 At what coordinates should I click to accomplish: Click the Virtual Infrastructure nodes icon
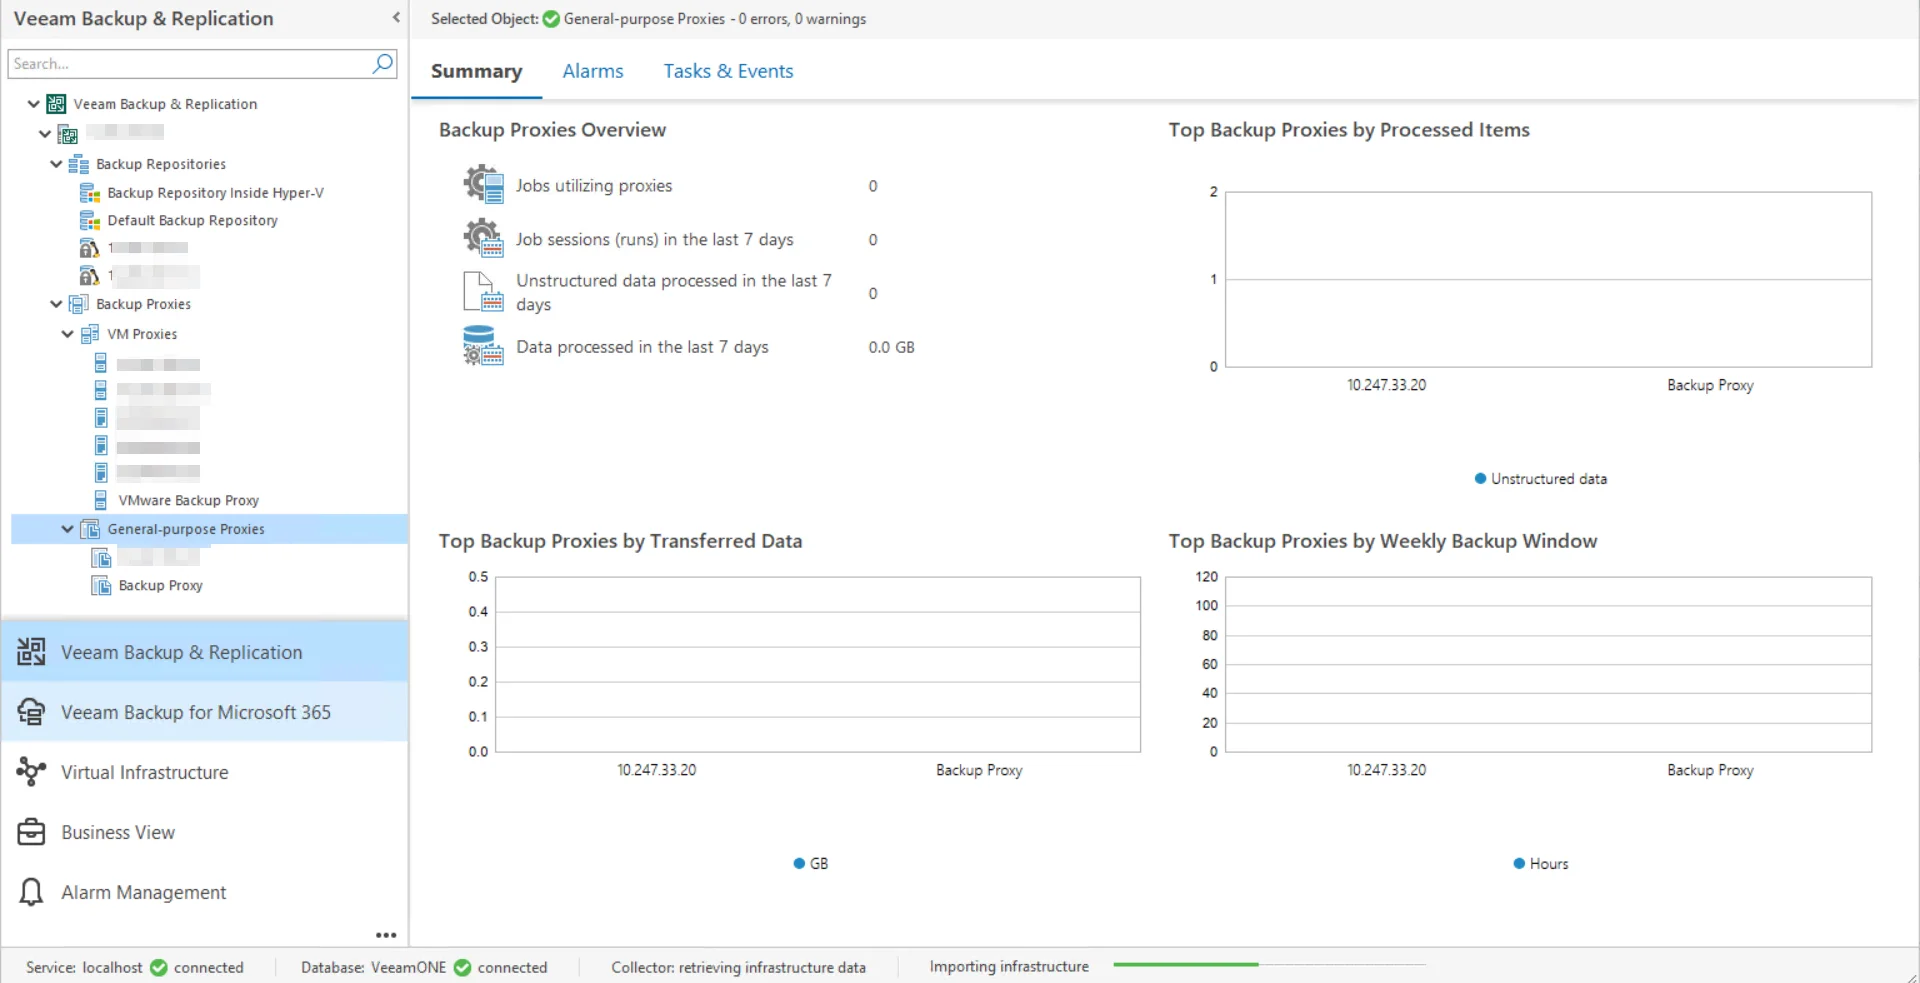(31, 772)
